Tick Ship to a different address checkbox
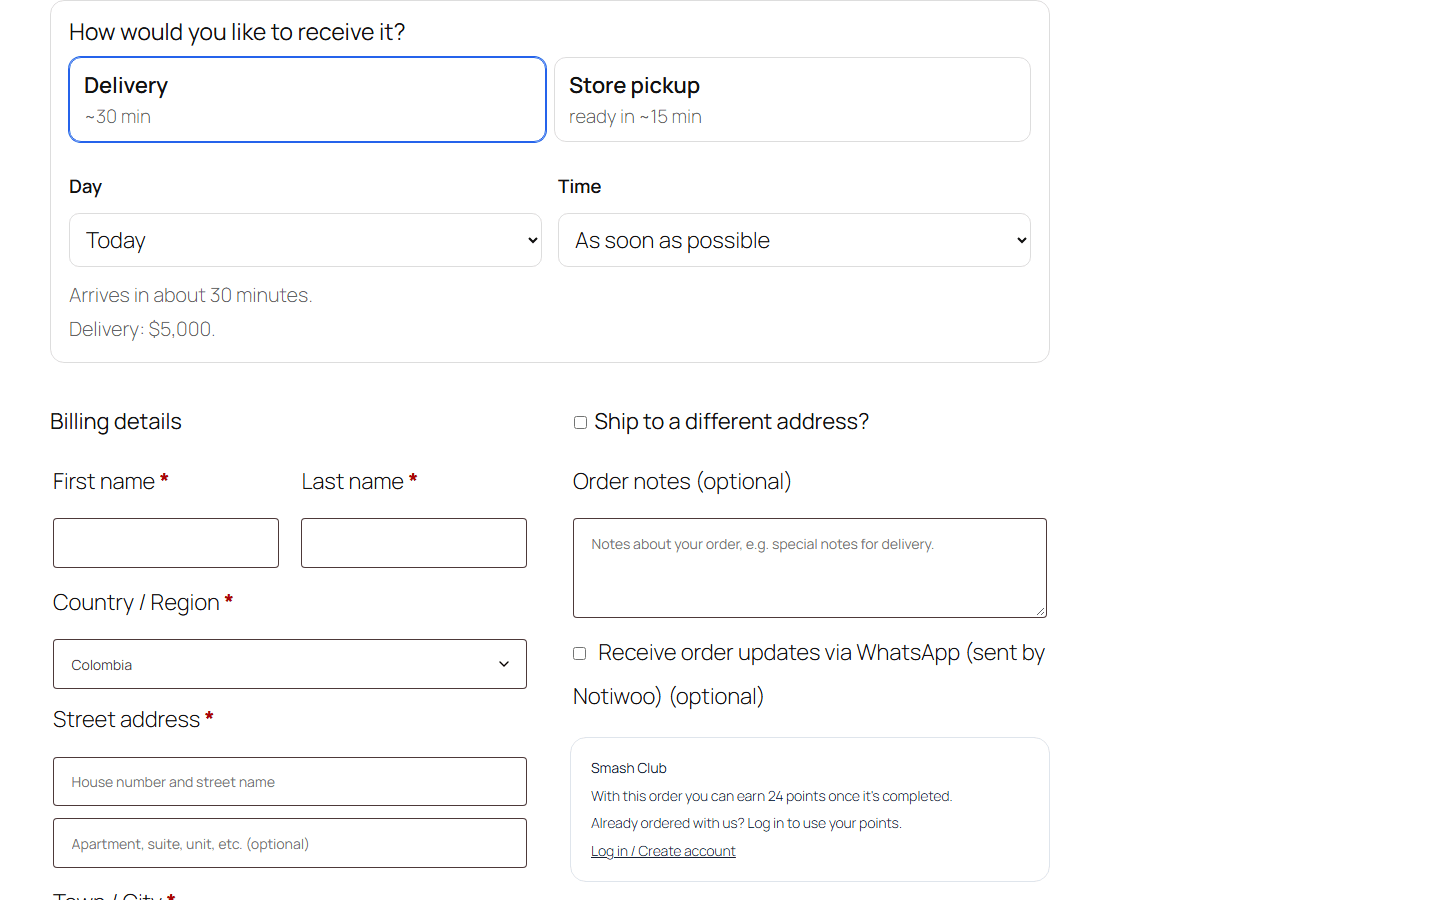 [x=580, y=422]
